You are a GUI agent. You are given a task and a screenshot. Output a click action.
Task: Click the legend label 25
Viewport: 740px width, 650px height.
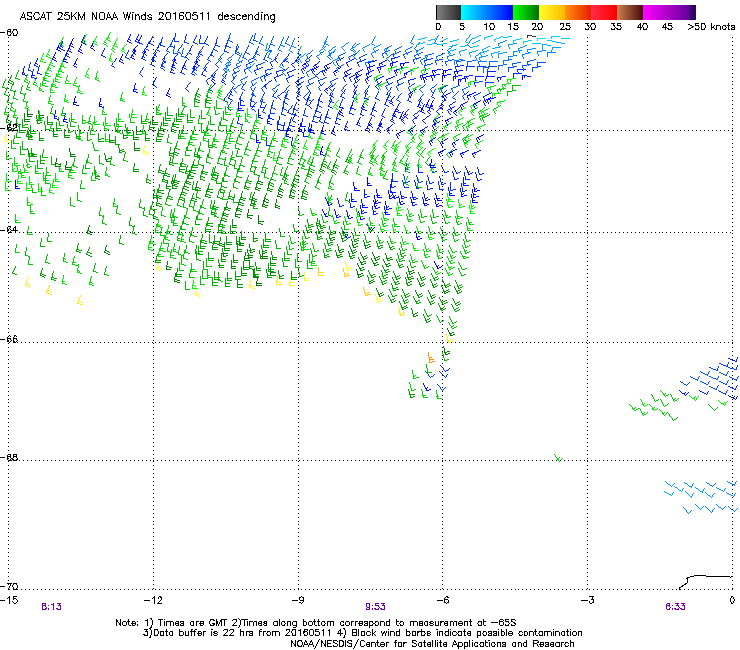[565, 27]
